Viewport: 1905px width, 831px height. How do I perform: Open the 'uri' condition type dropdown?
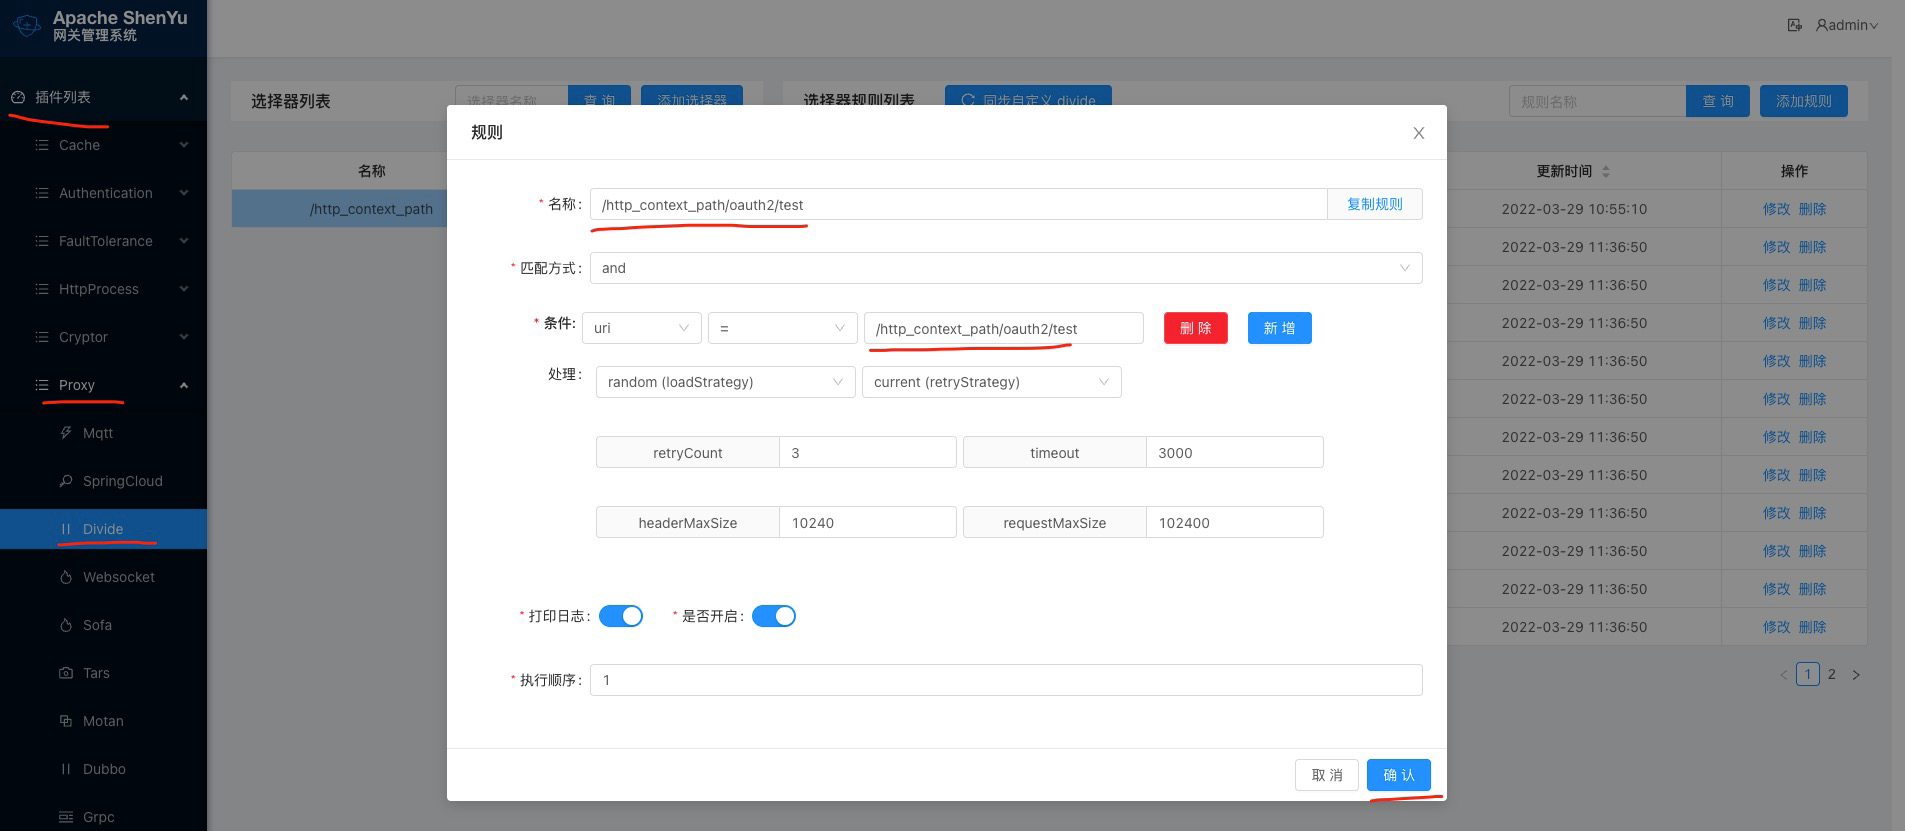click(x=641, y=328)
